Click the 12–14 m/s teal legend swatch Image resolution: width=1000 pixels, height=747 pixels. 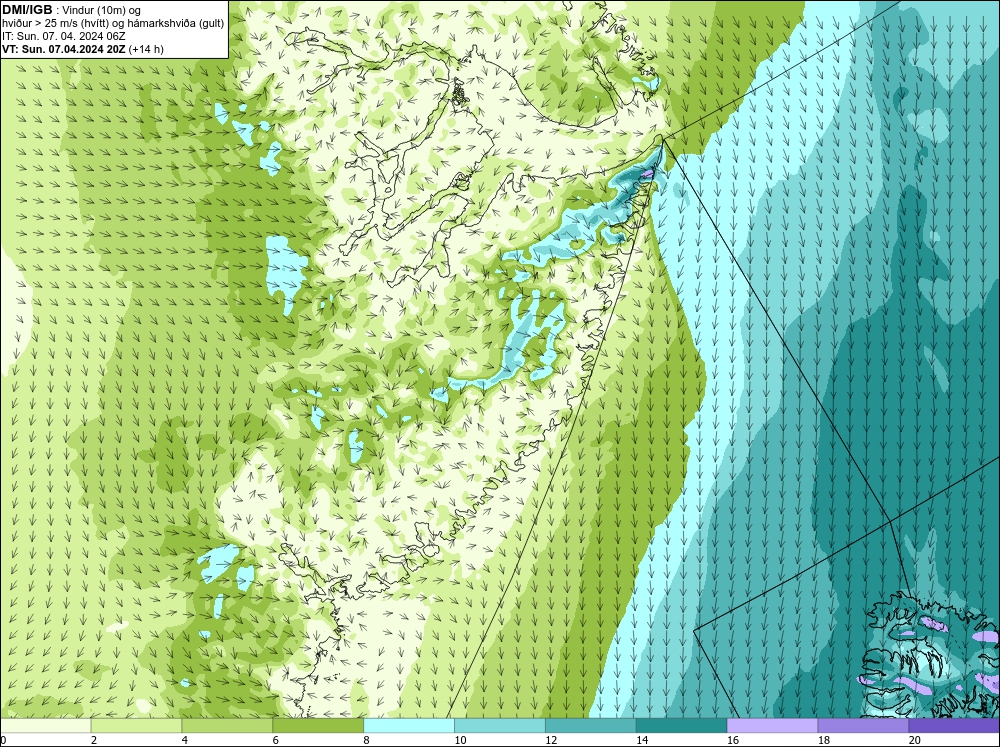(x=591, y=725)
